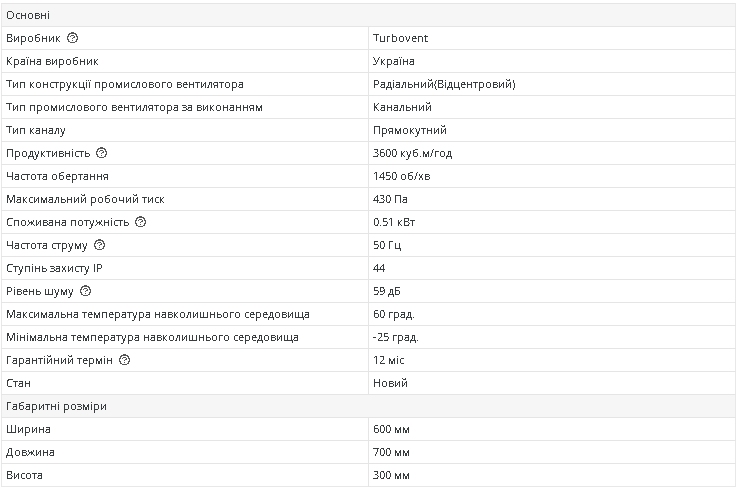740x491 pixels.
Task: Click the Основні section header
Action: [x=28, y=15]
